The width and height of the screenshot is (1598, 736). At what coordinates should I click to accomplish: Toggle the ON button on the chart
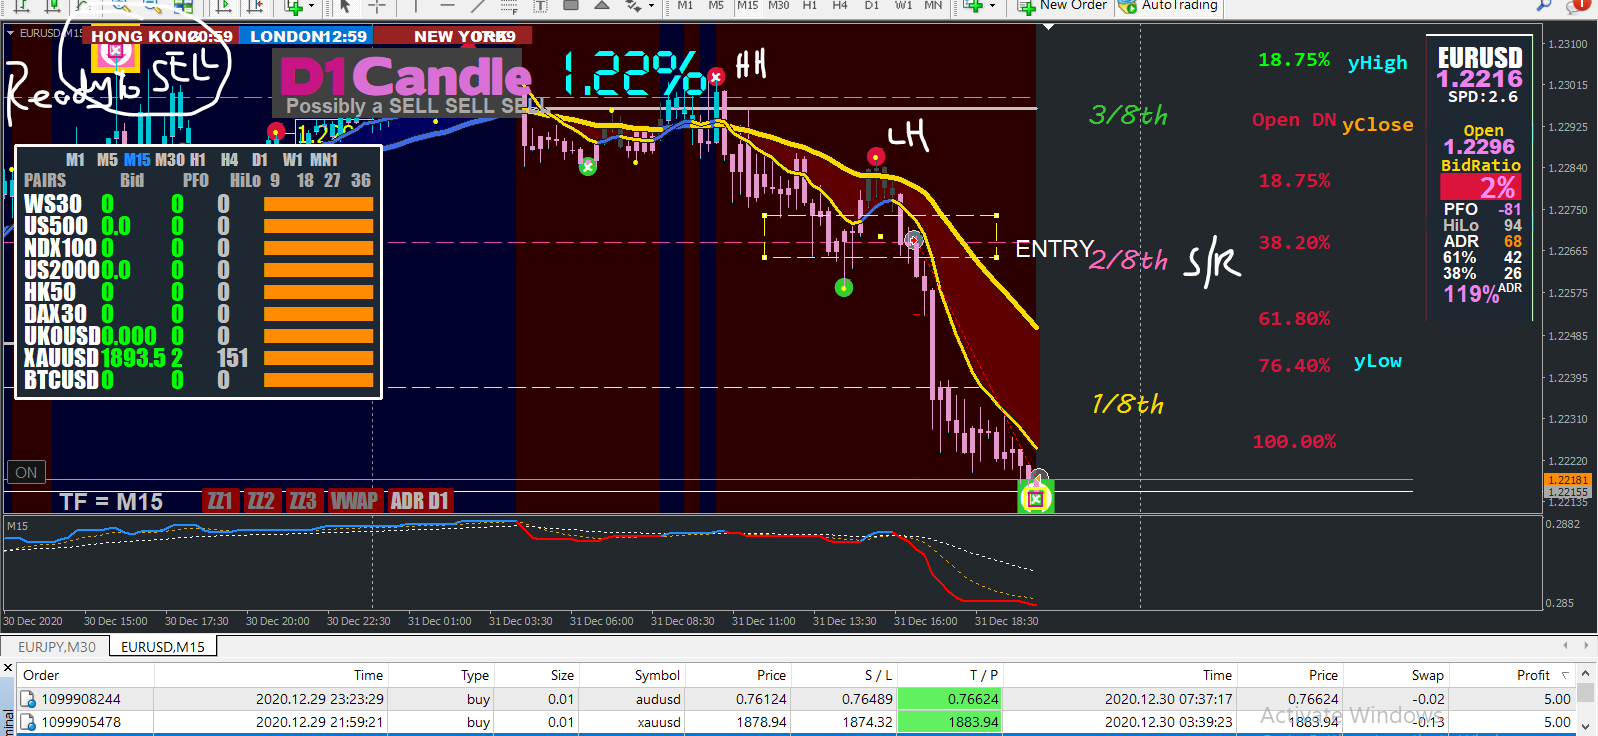click(27, 472)
